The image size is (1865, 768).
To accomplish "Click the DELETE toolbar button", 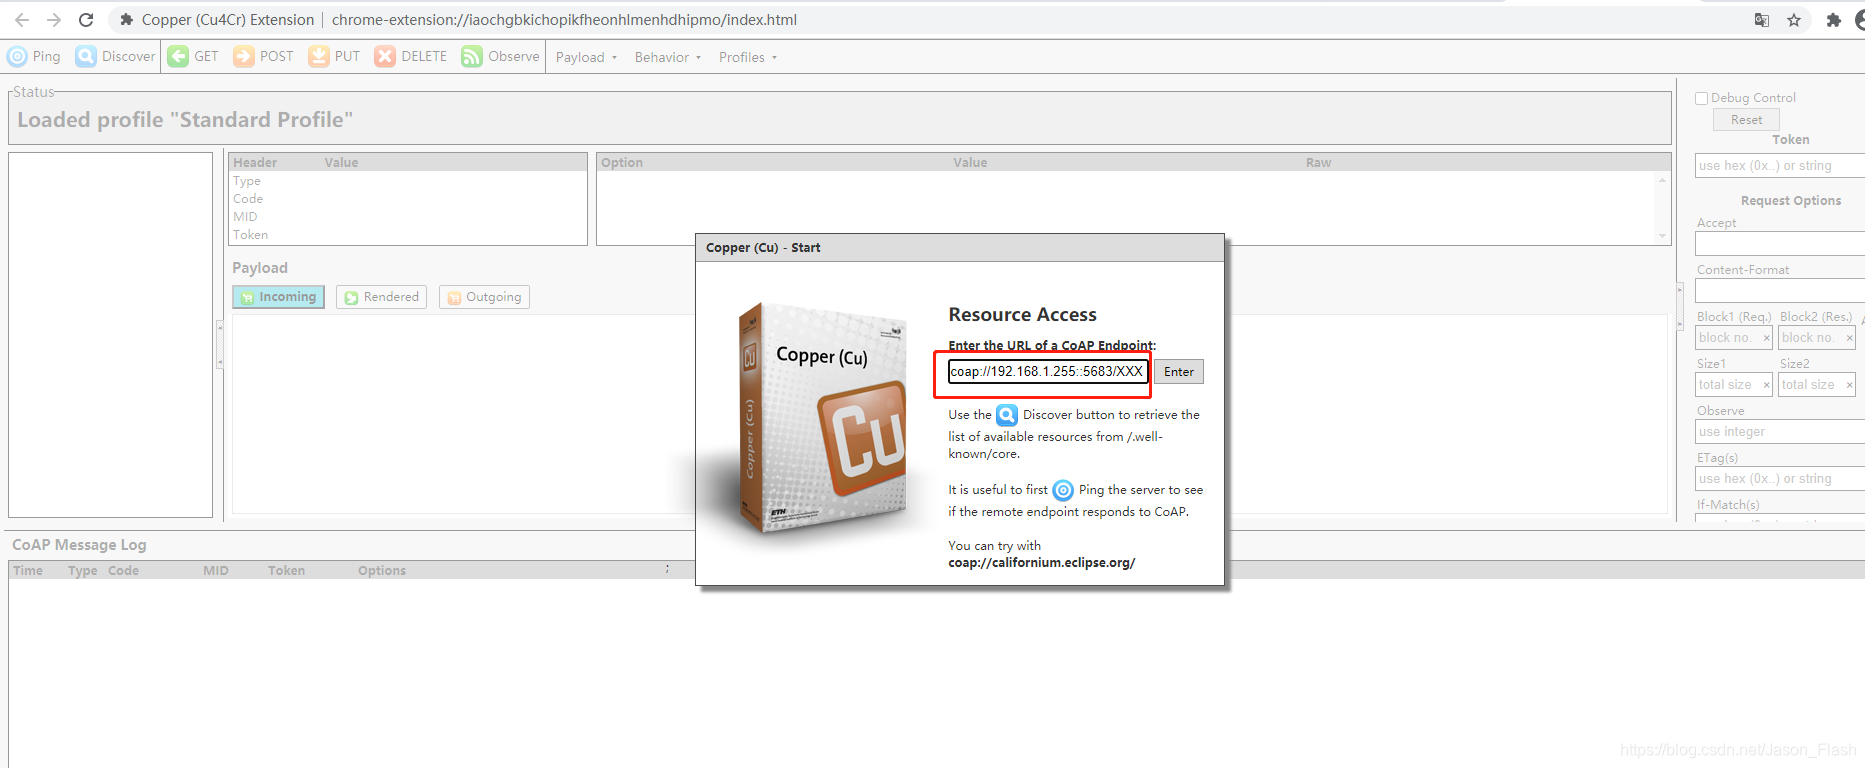I will coord(411,57).
